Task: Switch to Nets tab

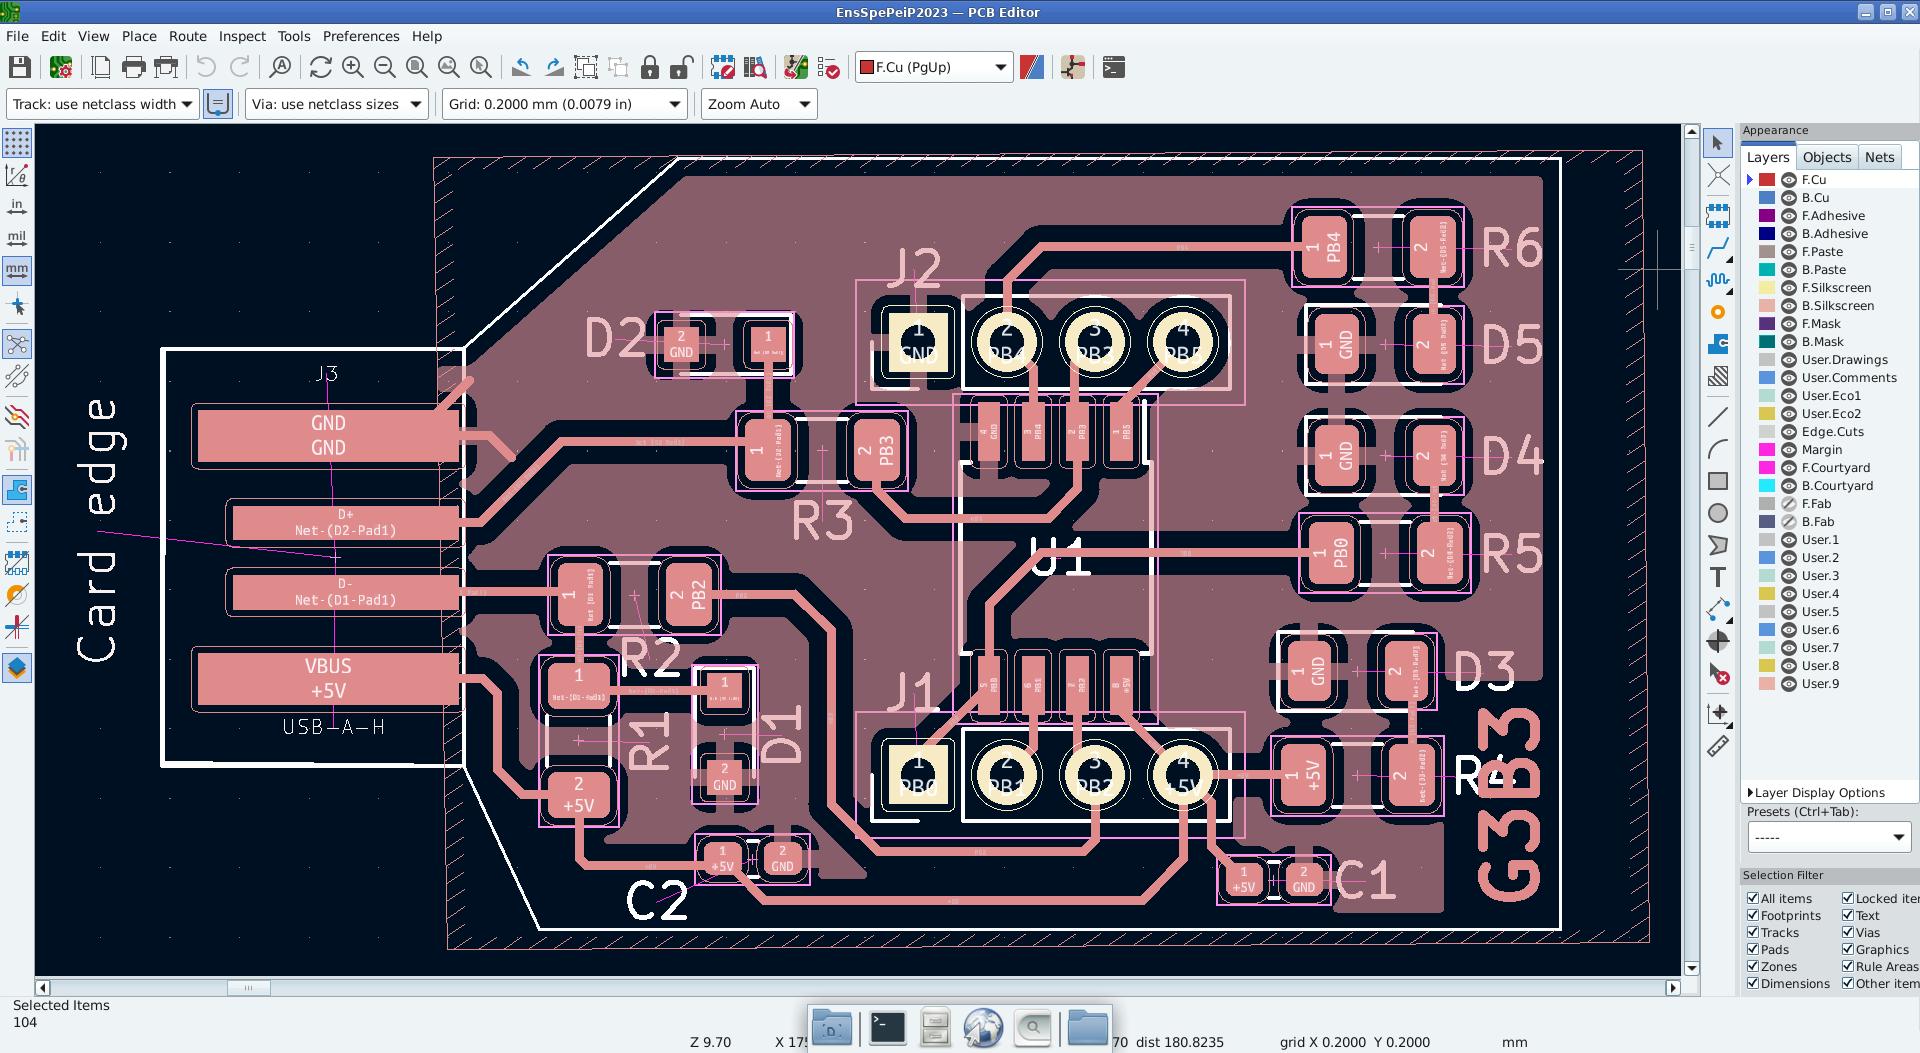Action: 1879,157
